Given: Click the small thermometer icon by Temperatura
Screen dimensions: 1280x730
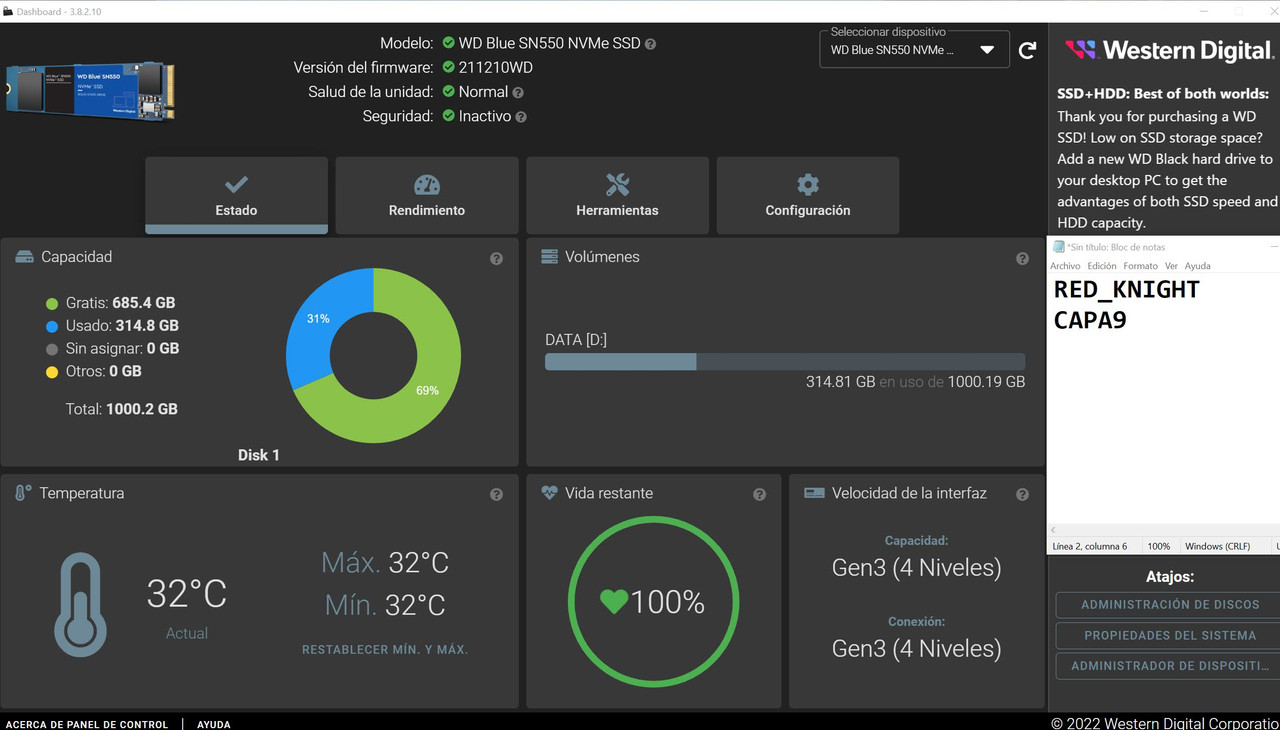Looking at the screenshot, I should click(23, 493).
